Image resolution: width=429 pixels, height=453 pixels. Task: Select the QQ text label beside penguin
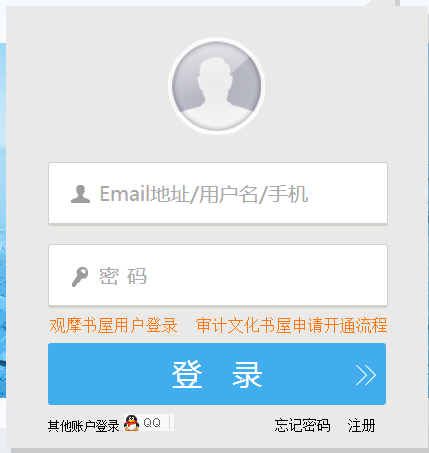152,423
